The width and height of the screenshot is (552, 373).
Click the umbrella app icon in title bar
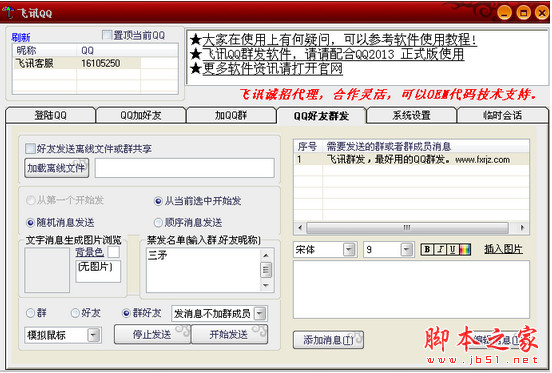(8, 13)
